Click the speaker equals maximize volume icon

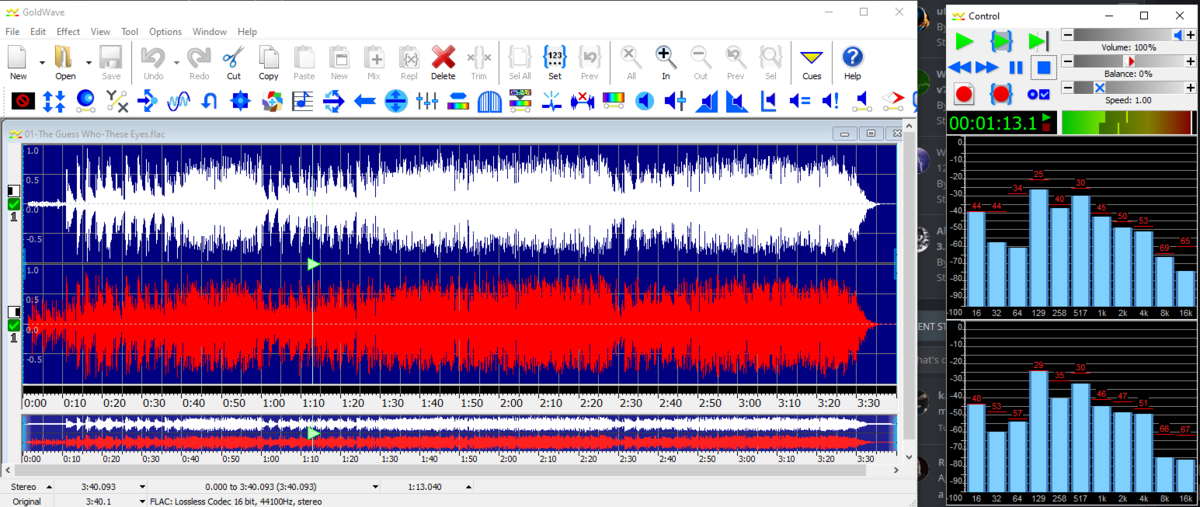pyautogui.click(x=799, y=101)
